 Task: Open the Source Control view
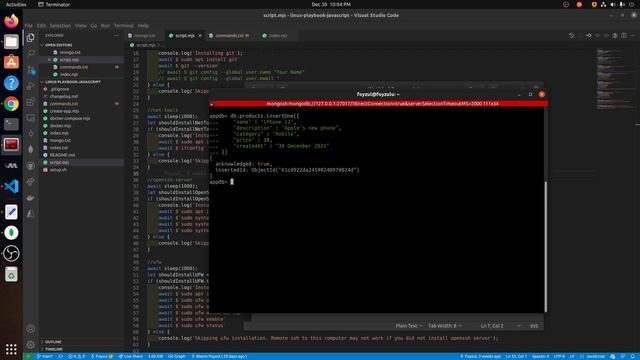(x=31, y=70)
